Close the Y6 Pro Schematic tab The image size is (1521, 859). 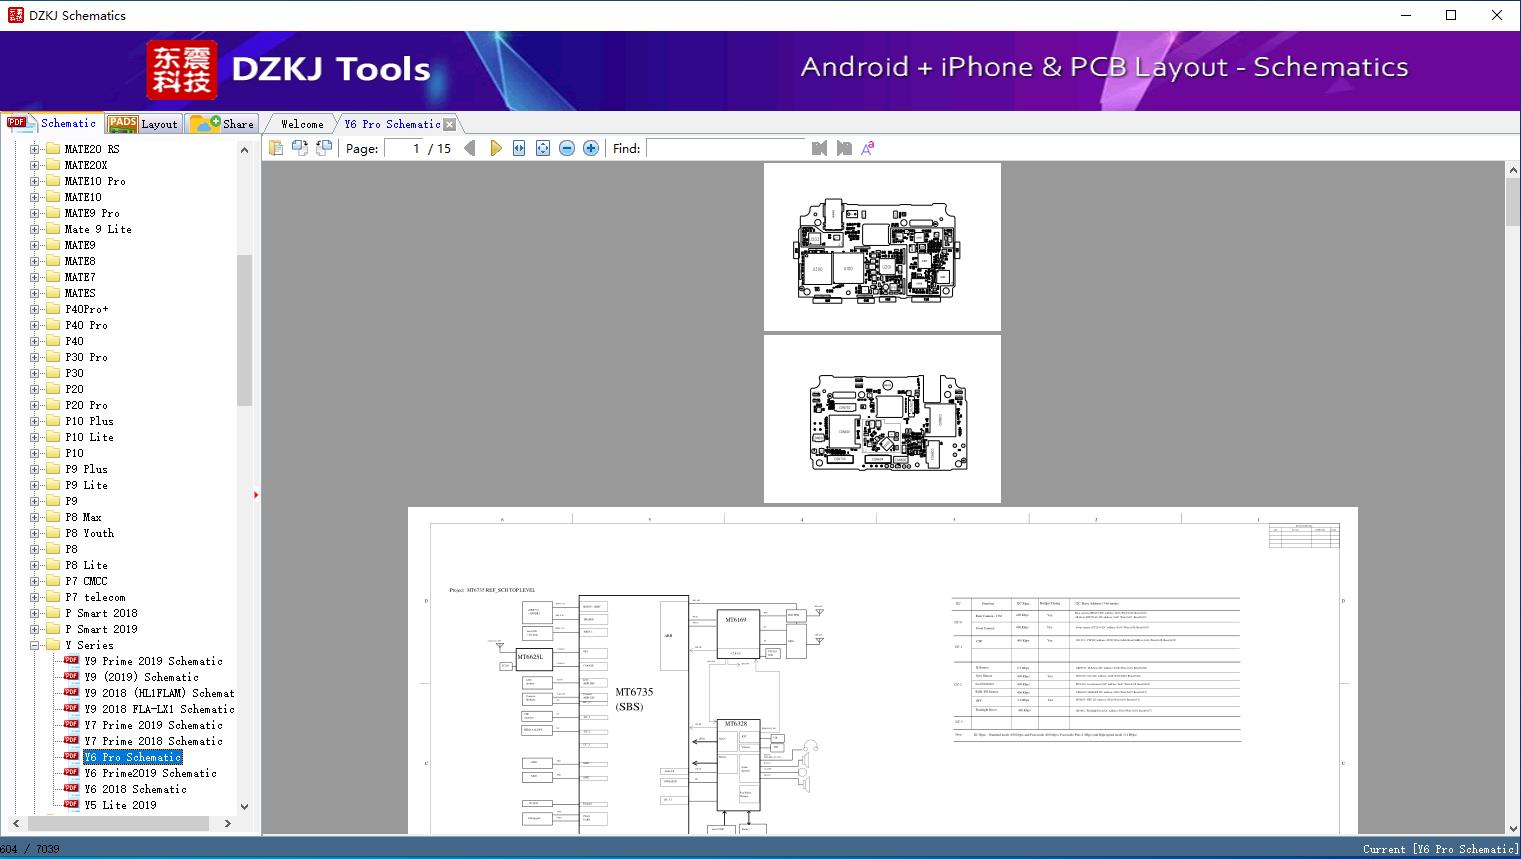[x=450, y=125]
